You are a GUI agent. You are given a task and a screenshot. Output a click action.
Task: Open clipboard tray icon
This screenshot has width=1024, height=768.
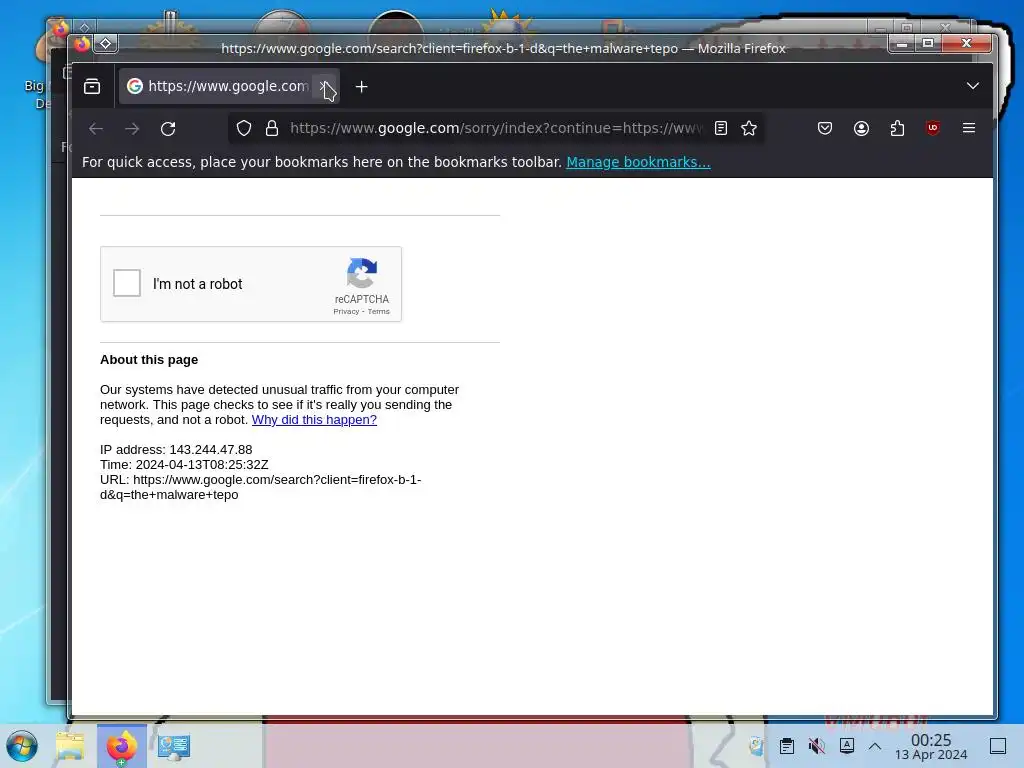pos(787,746)
